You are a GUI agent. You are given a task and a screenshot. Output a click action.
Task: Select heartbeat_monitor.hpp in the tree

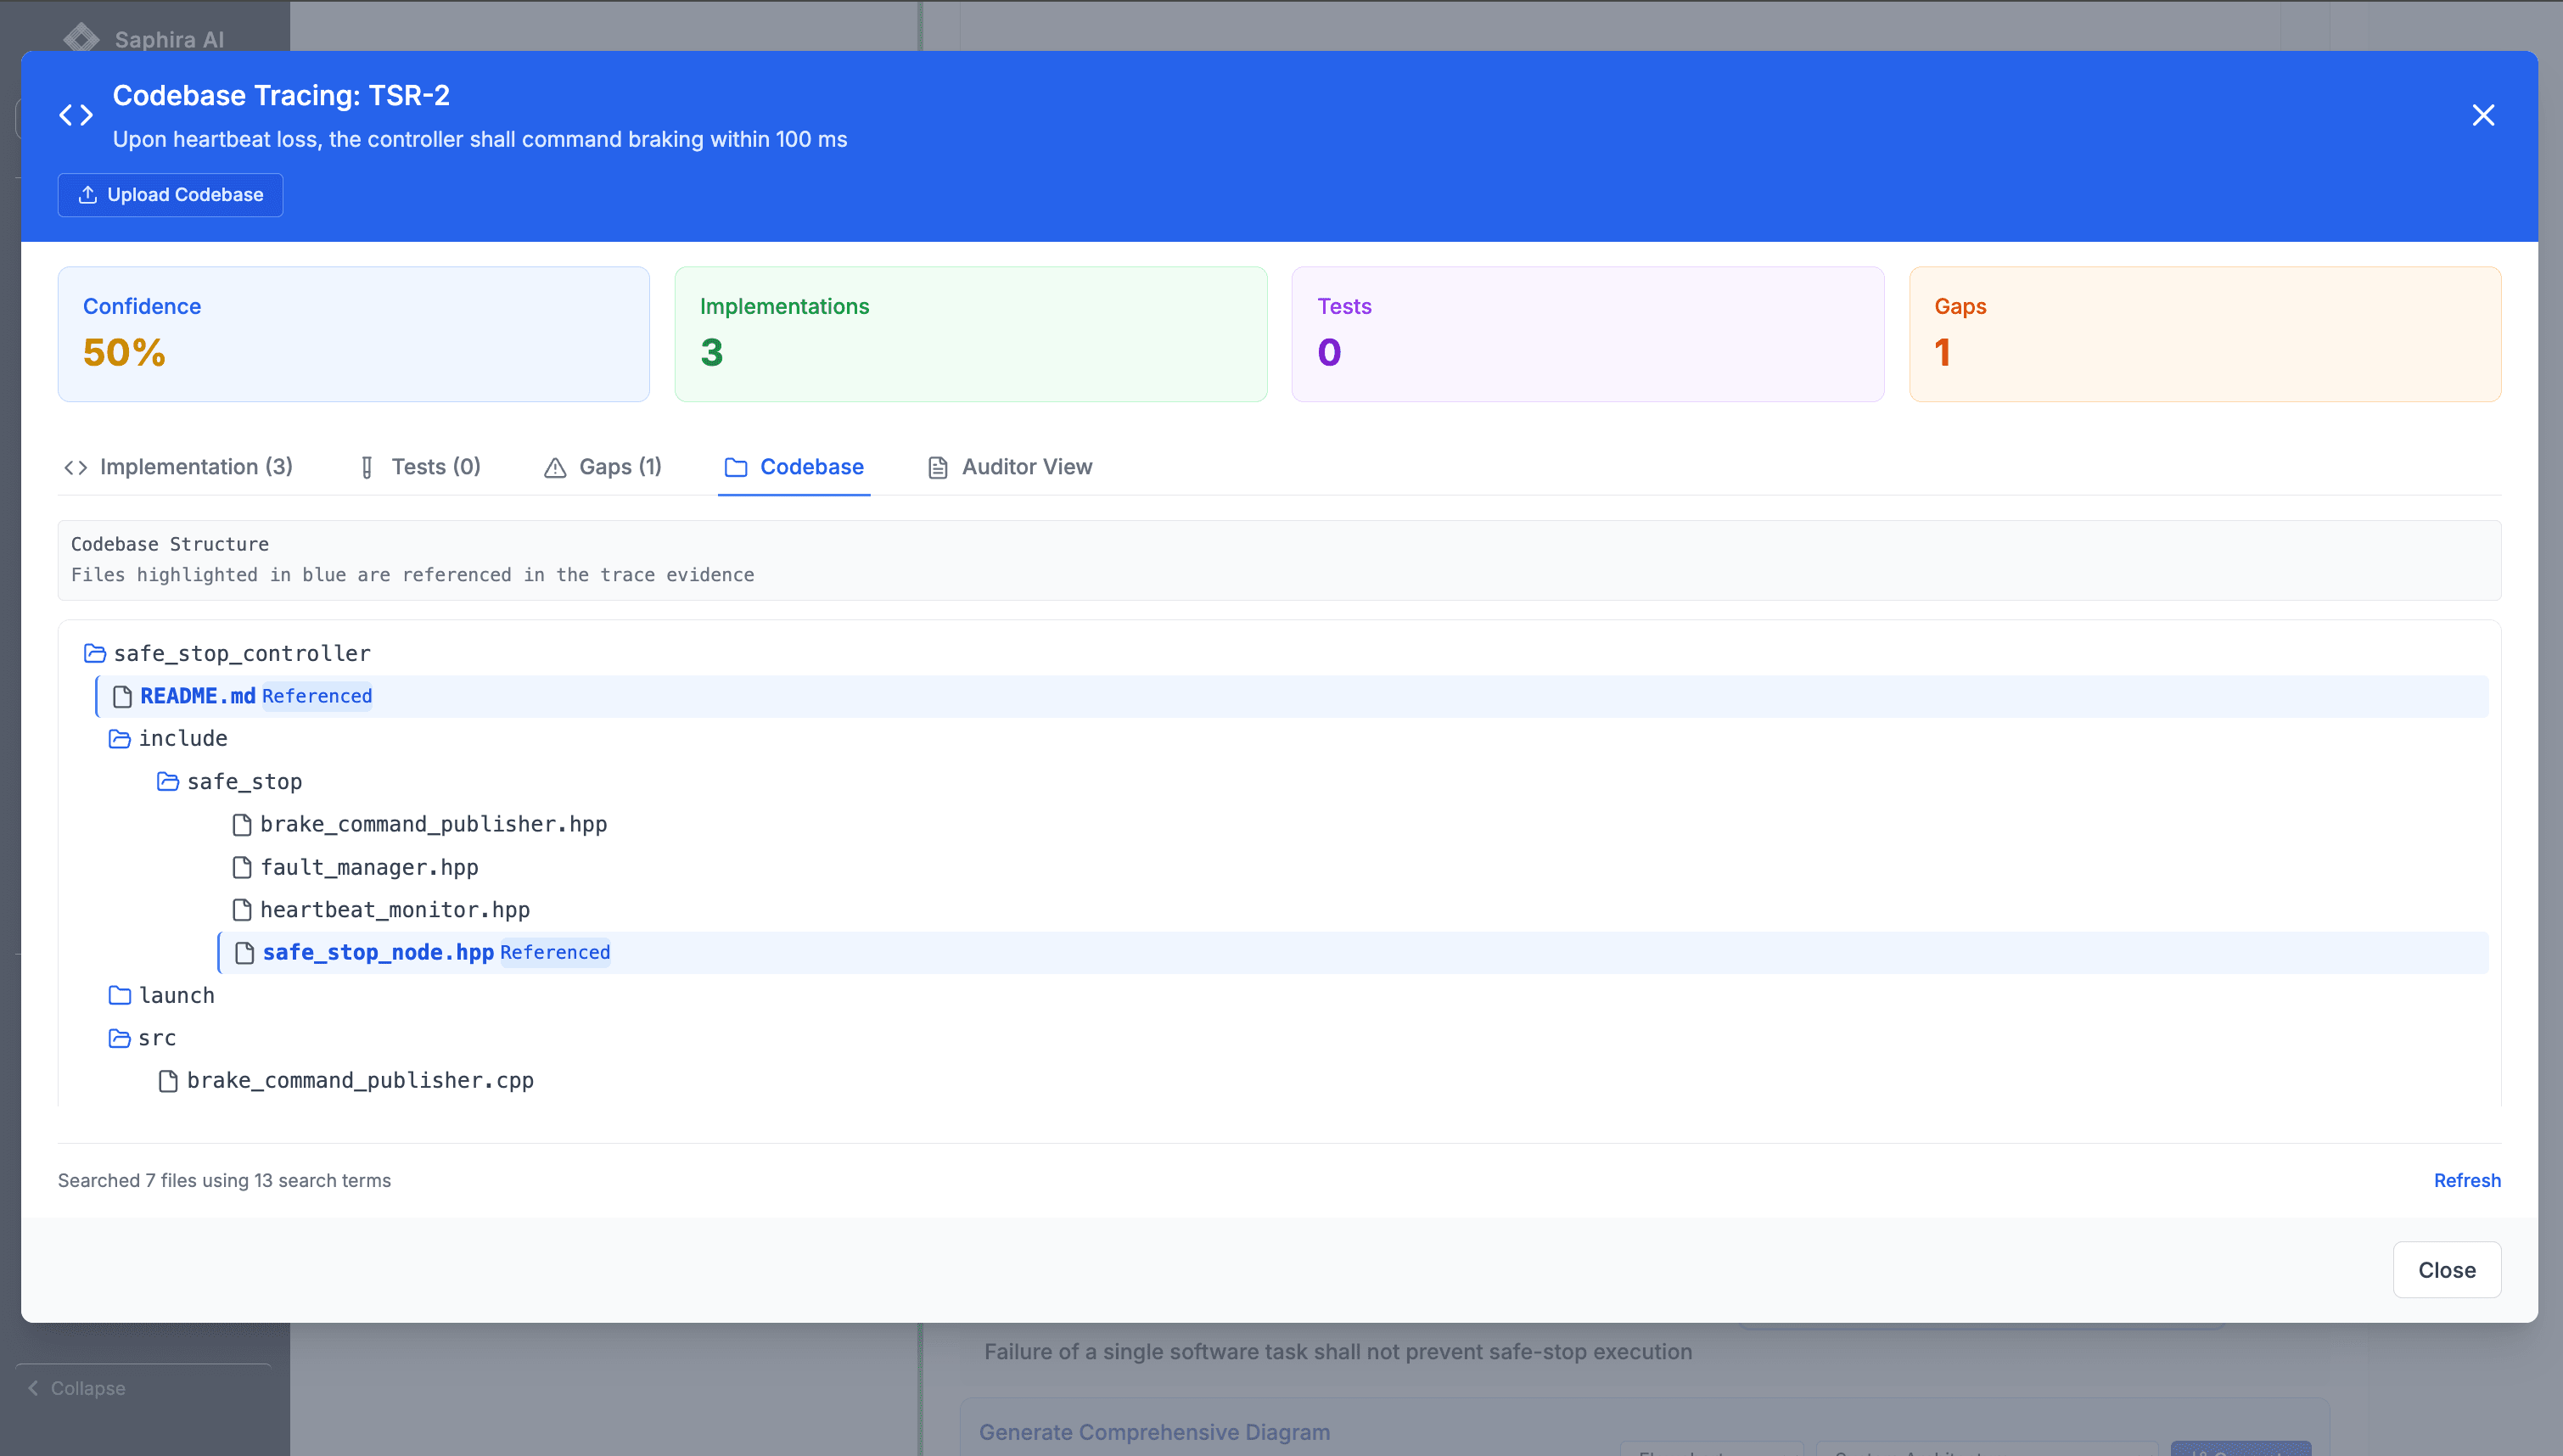[x=394, y=910]
